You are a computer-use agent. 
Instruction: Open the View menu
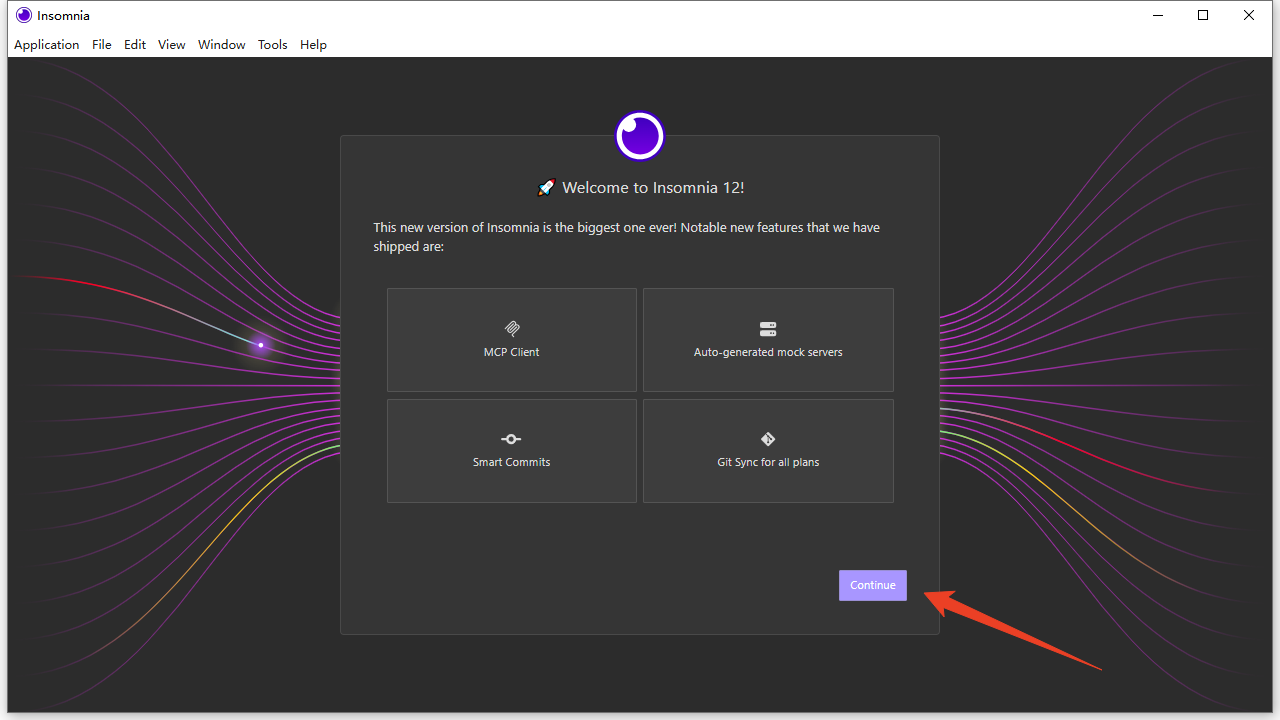click(172, 45)
